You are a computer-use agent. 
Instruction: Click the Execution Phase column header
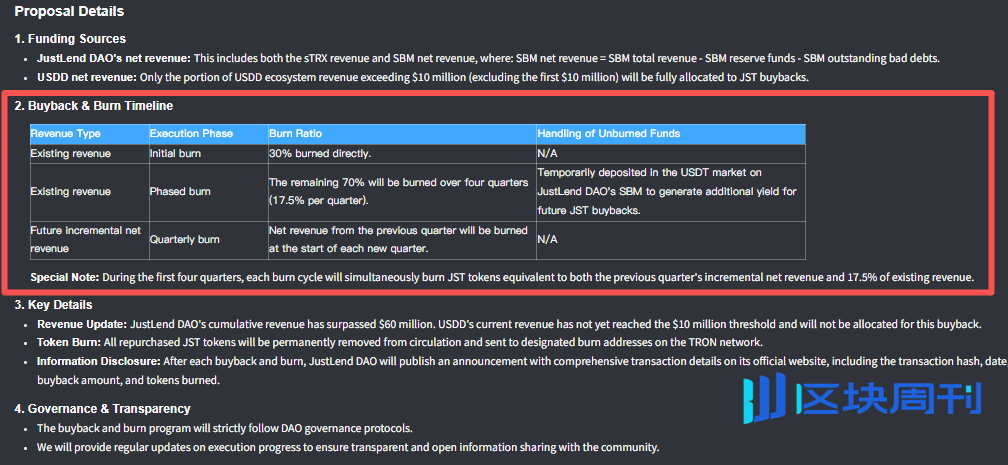coord(191,133)
